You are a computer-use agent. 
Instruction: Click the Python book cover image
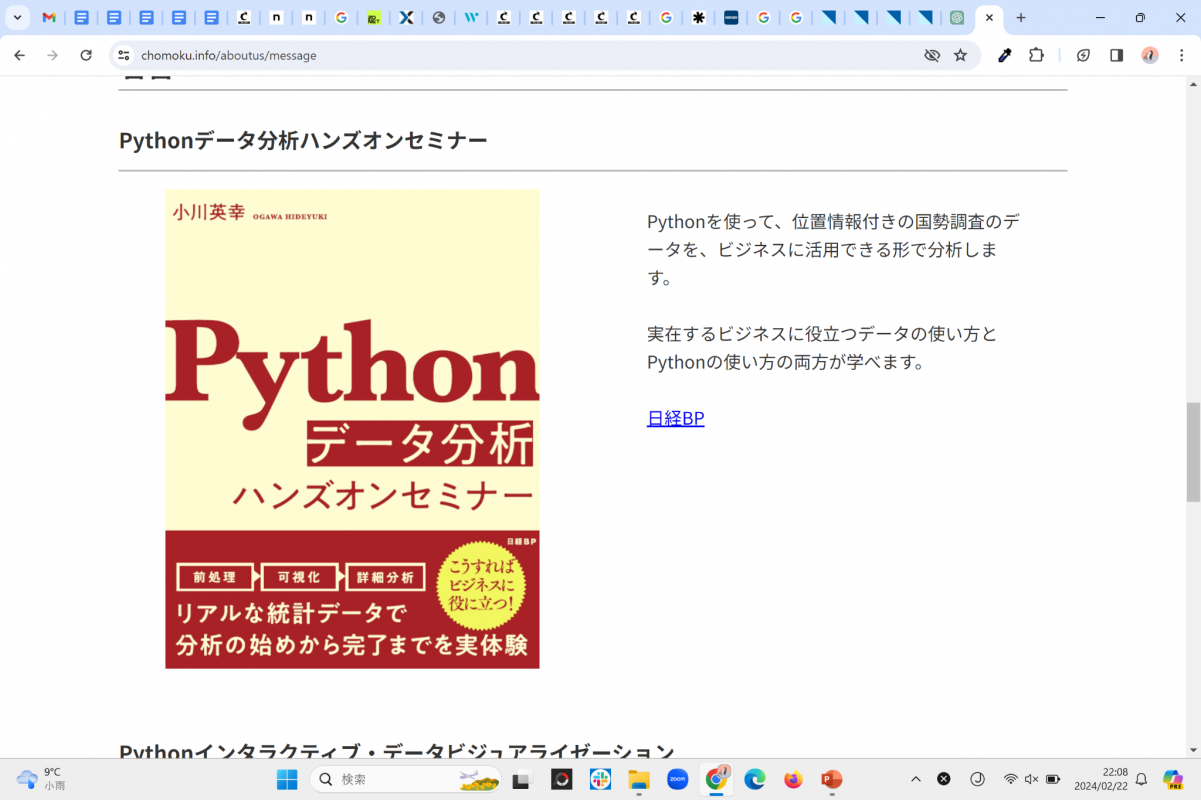tap(352, 428)
